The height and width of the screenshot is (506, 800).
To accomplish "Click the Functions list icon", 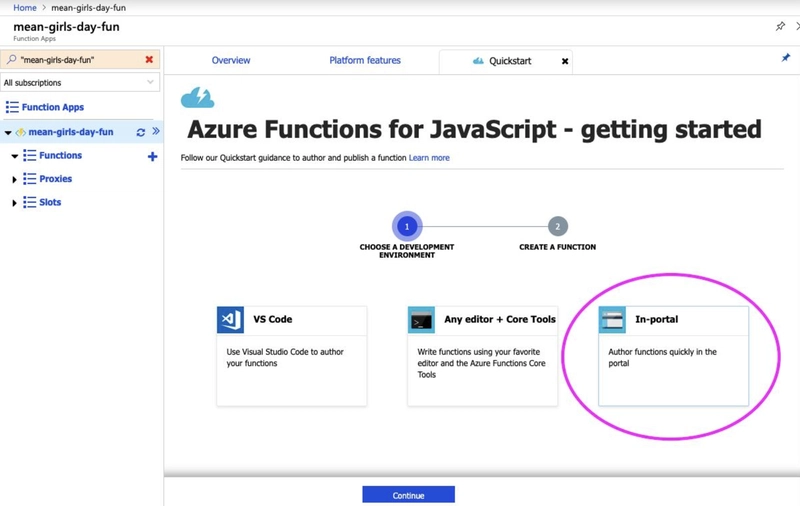I will 30,156.
